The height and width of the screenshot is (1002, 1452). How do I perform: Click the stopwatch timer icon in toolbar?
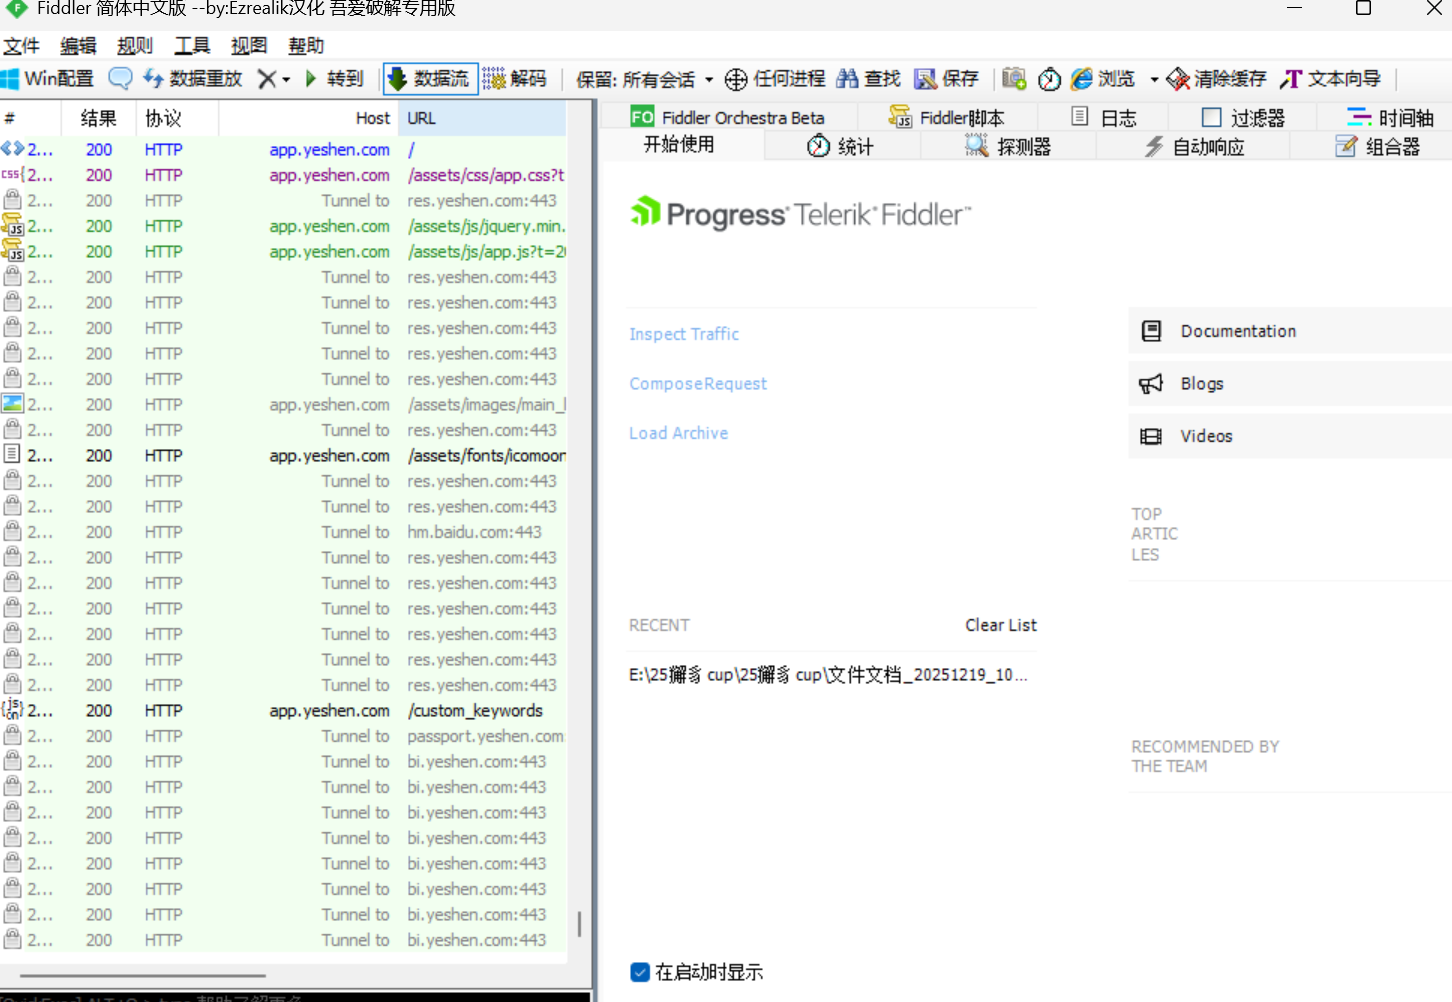click(1049, 79)
